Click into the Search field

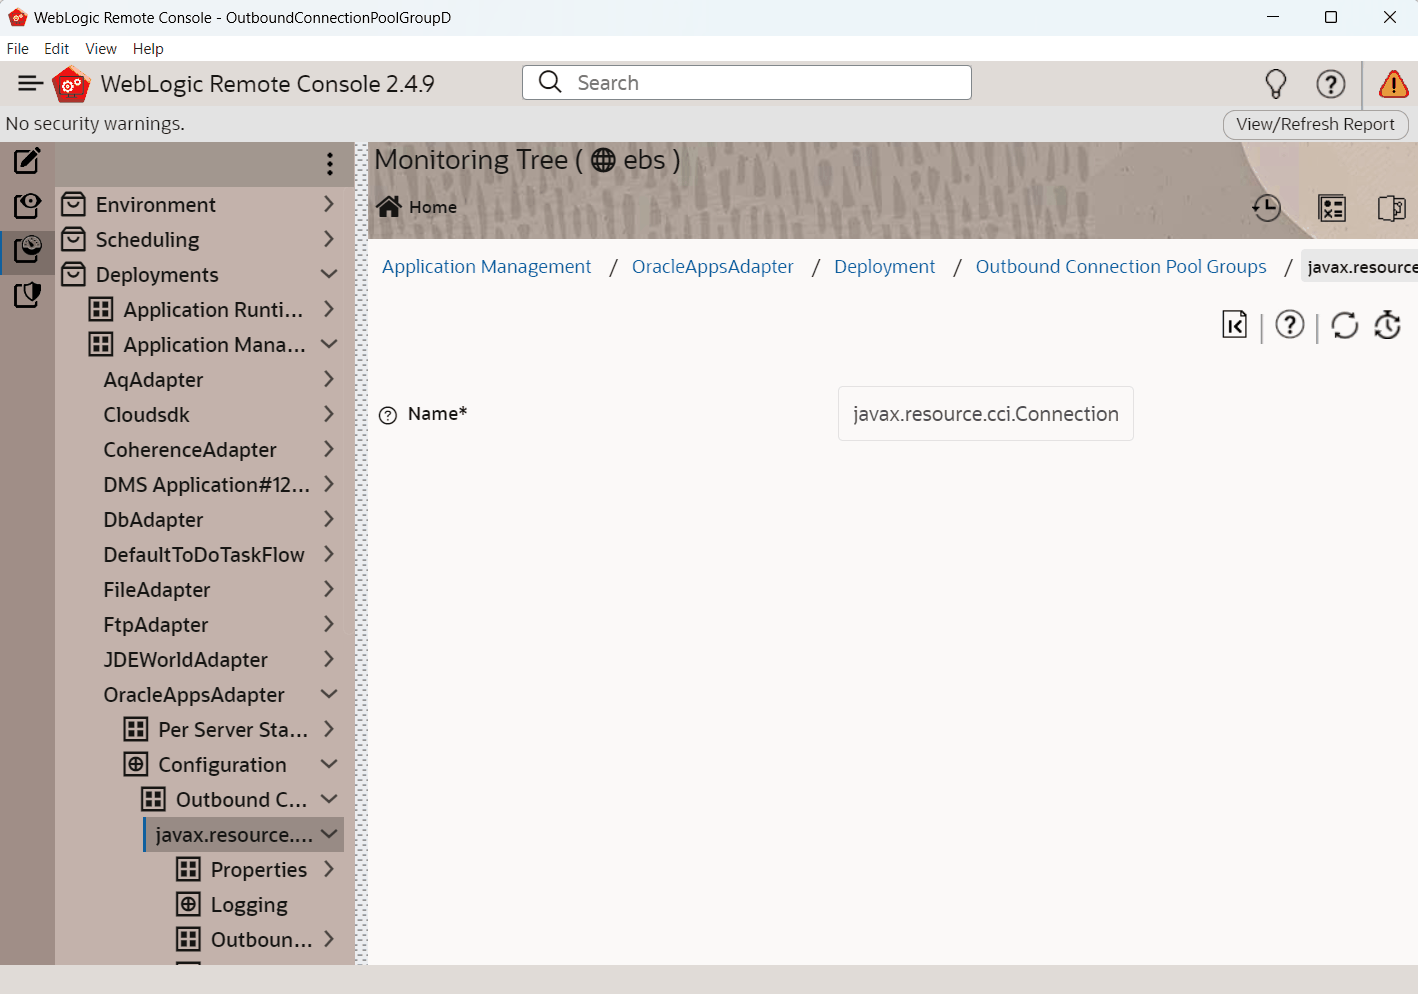click(x=747, y=83)
